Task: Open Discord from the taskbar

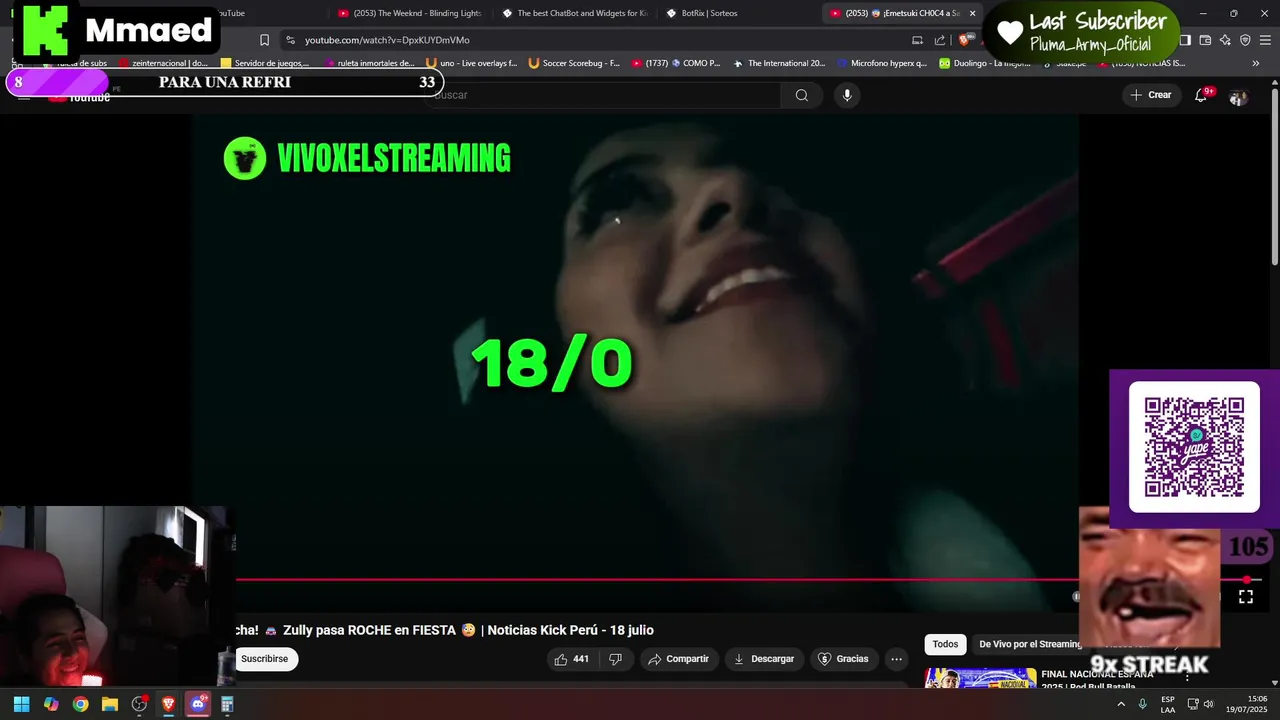Action: point(198,704)
